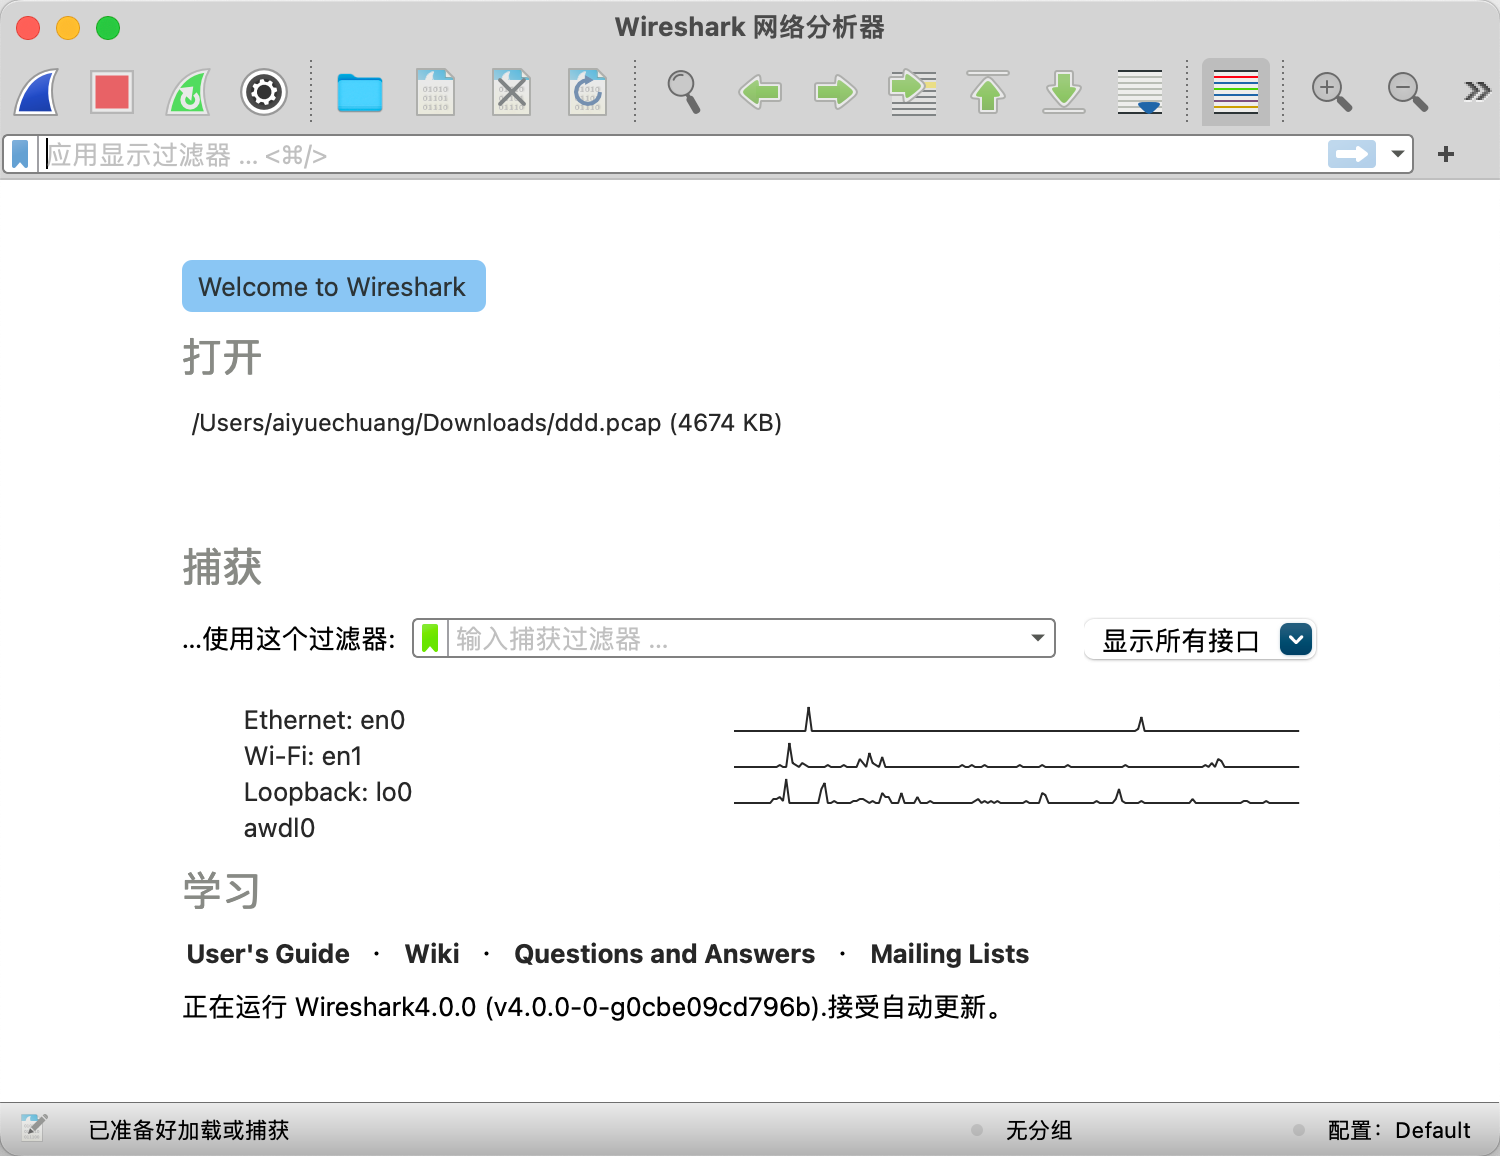Select the Ethernet: en0 interface
This screenshot has width=1500, height=1156.
click(324, 720)
